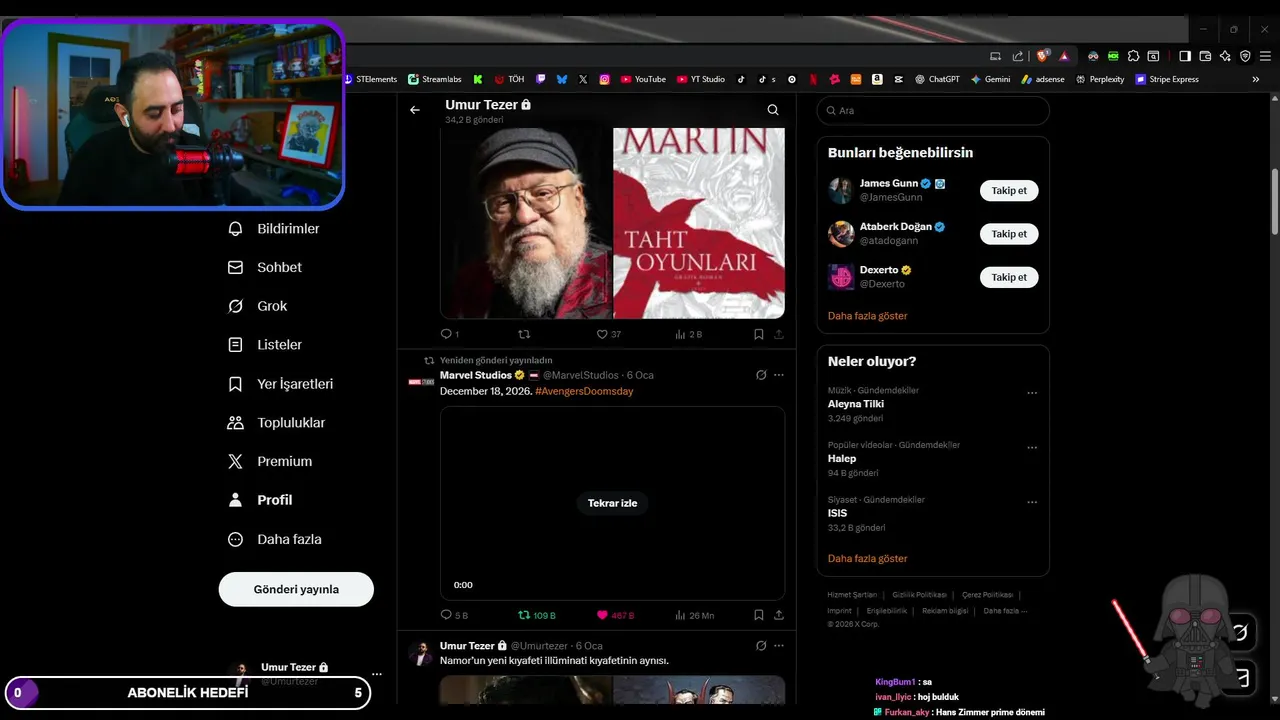
Task: Follow Ataberk Doğan with Takip et
Action: tap(1009, 234)
